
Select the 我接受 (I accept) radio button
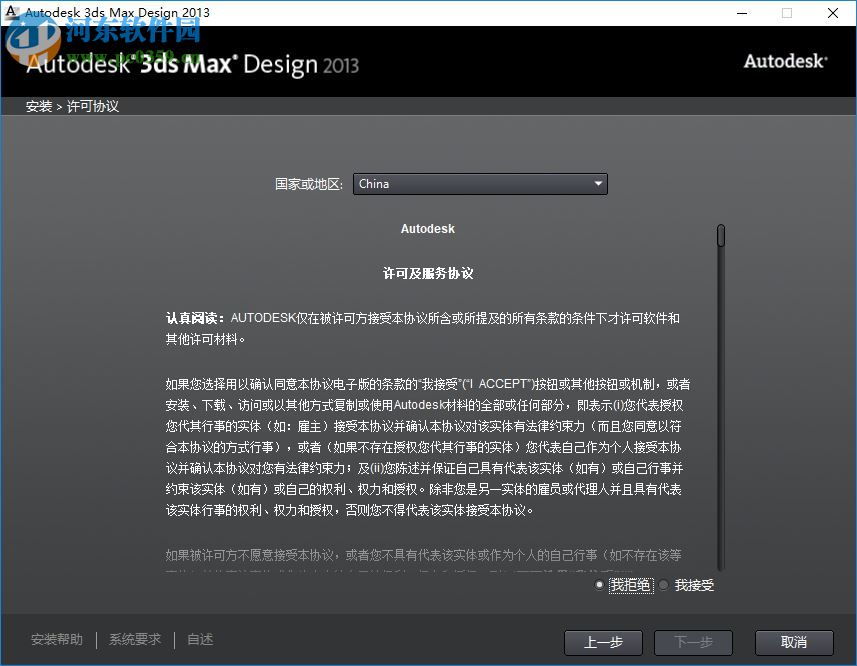tap(663, 585)
